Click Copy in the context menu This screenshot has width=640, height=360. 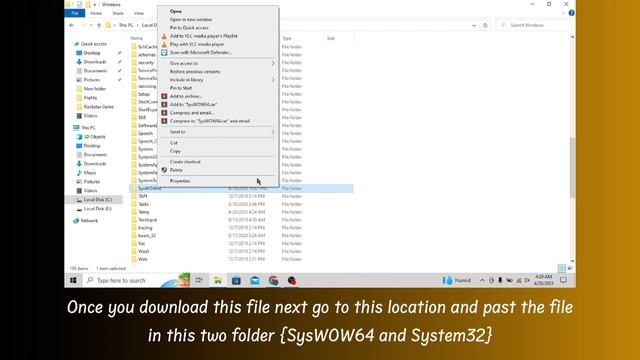click(x=175, y=151)
